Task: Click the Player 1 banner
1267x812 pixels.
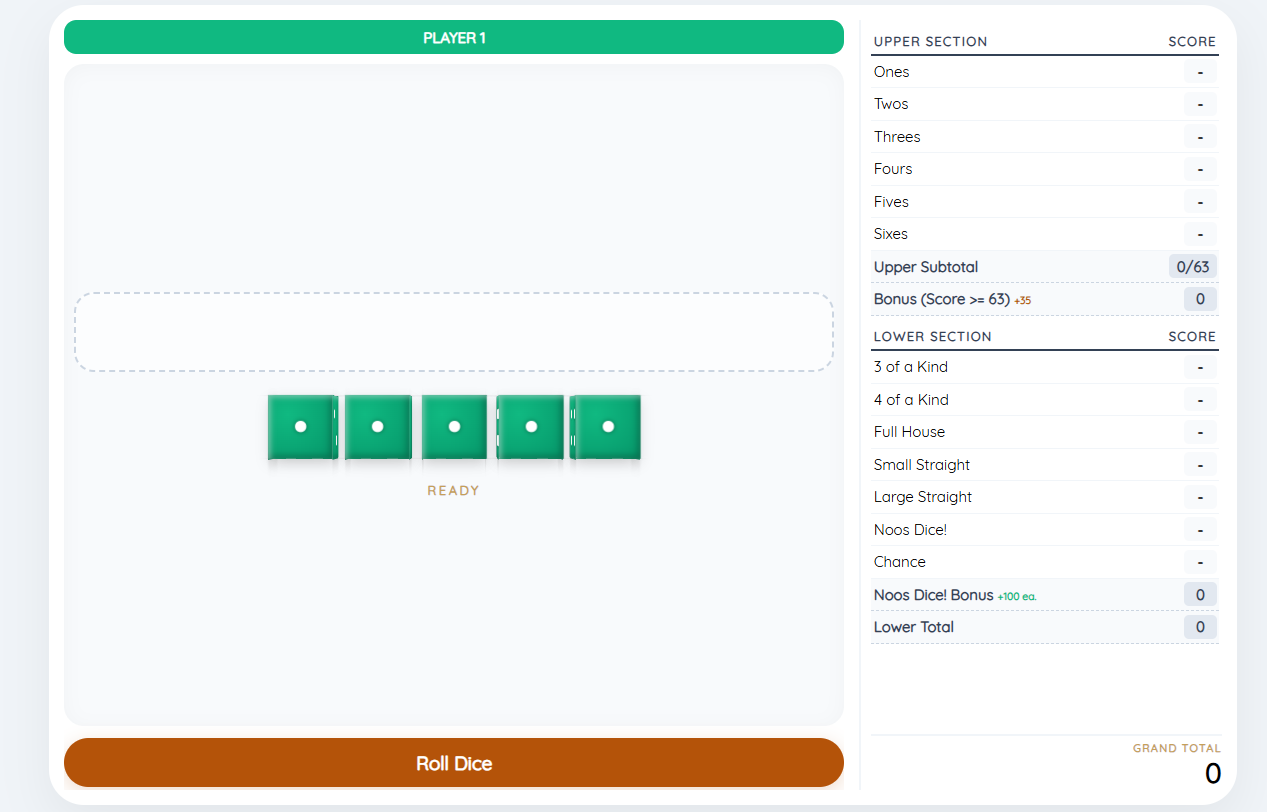Action: click(x=454, y=37)
